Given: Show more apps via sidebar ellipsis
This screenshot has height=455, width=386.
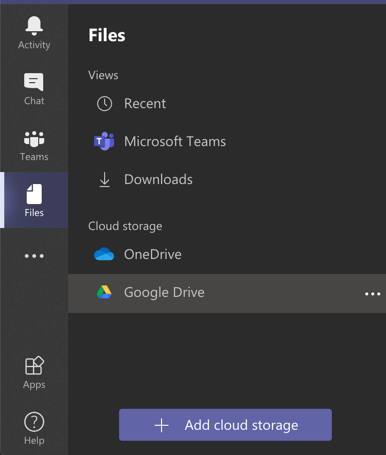Looking at the screenshot, I should pyautogui.click(x=34, y=256).
